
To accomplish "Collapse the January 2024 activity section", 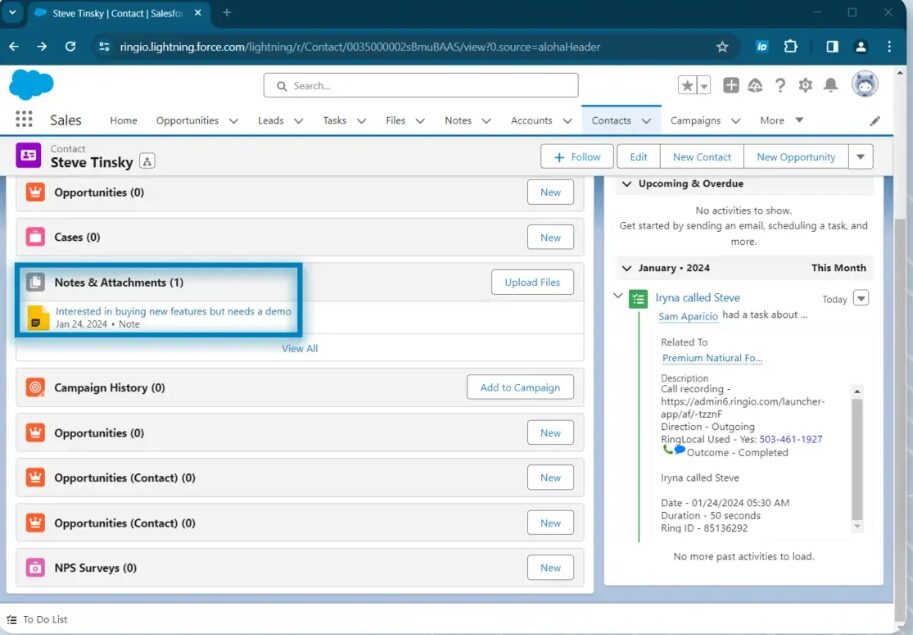I will (x=627, y=268).
